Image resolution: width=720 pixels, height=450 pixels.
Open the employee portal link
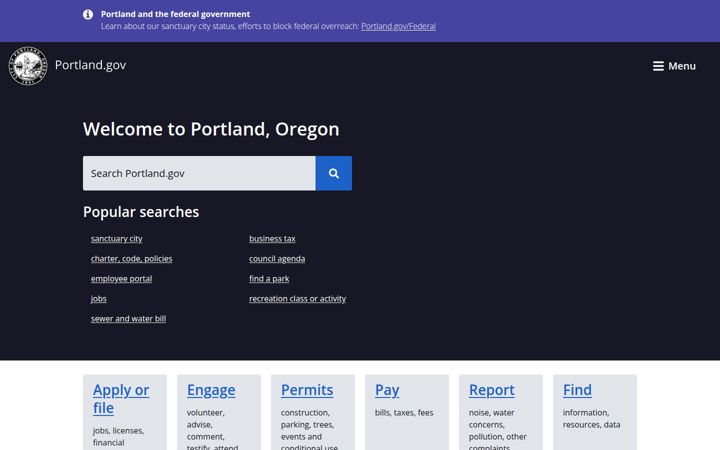(x=121, y=279)
